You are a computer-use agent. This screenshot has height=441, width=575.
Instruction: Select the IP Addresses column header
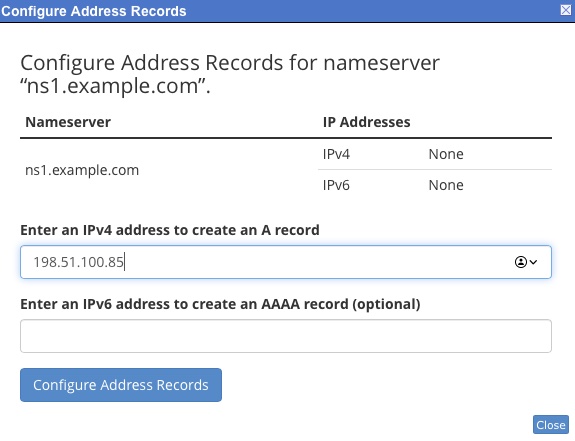367,122
